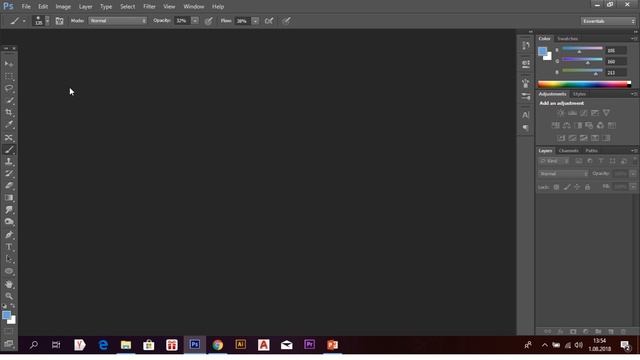Add a Vibrance adjustment

point(606,113)
